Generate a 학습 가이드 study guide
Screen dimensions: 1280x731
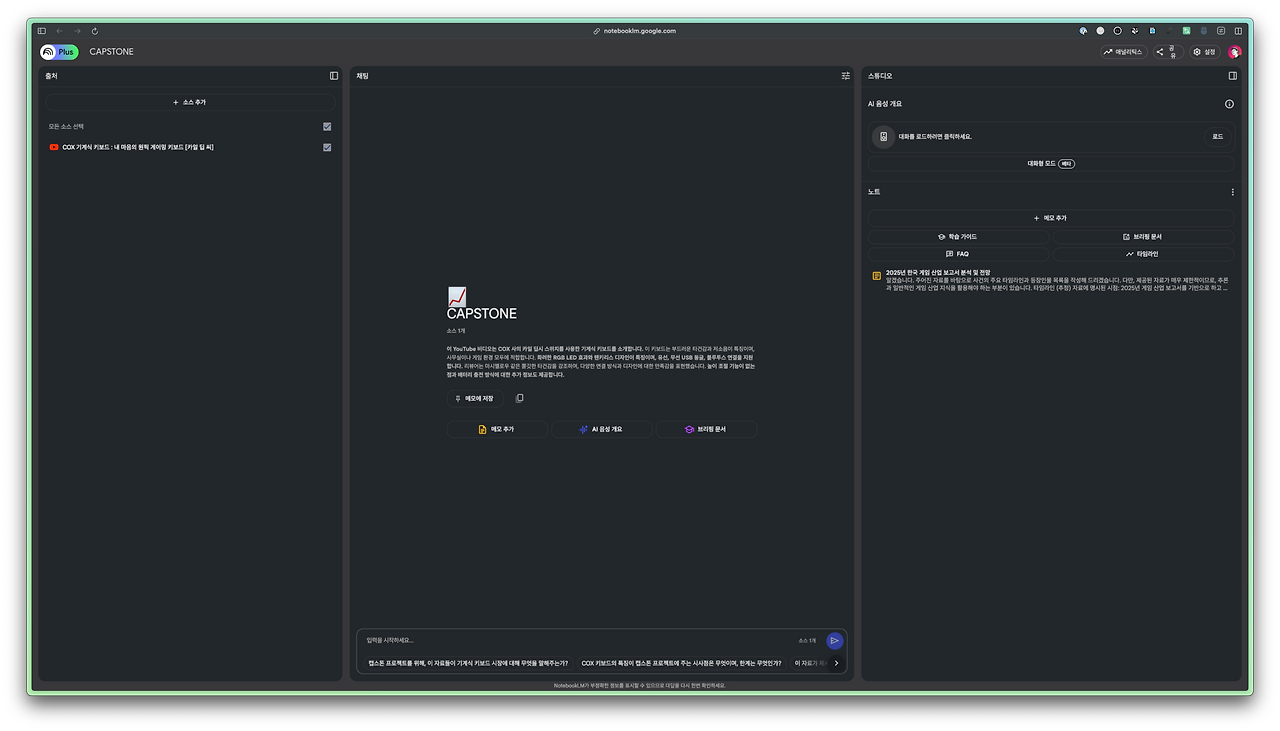(x=958, y=237)
